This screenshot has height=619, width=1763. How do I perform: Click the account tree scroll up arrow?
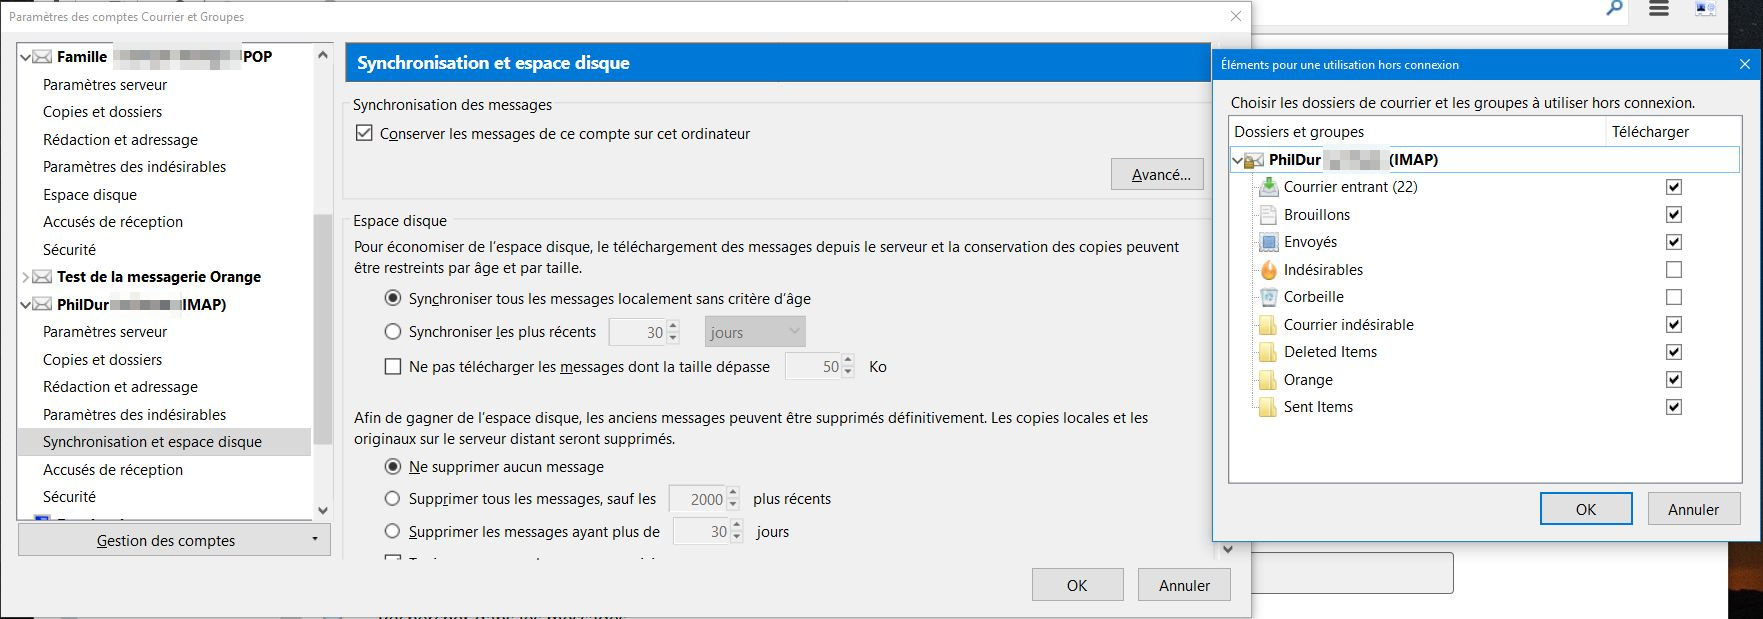[x=323, y=55]
